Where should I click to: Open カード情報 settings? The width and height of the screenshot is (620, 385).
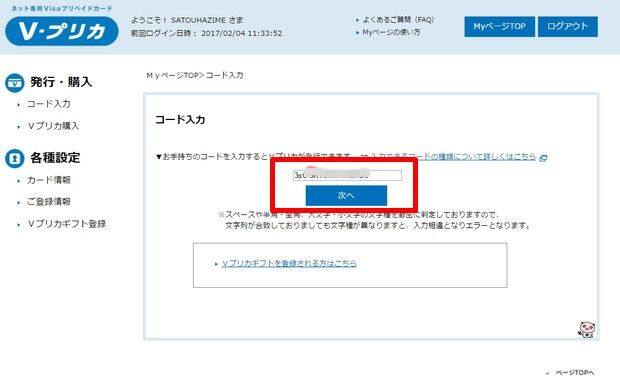click(49, 180)
